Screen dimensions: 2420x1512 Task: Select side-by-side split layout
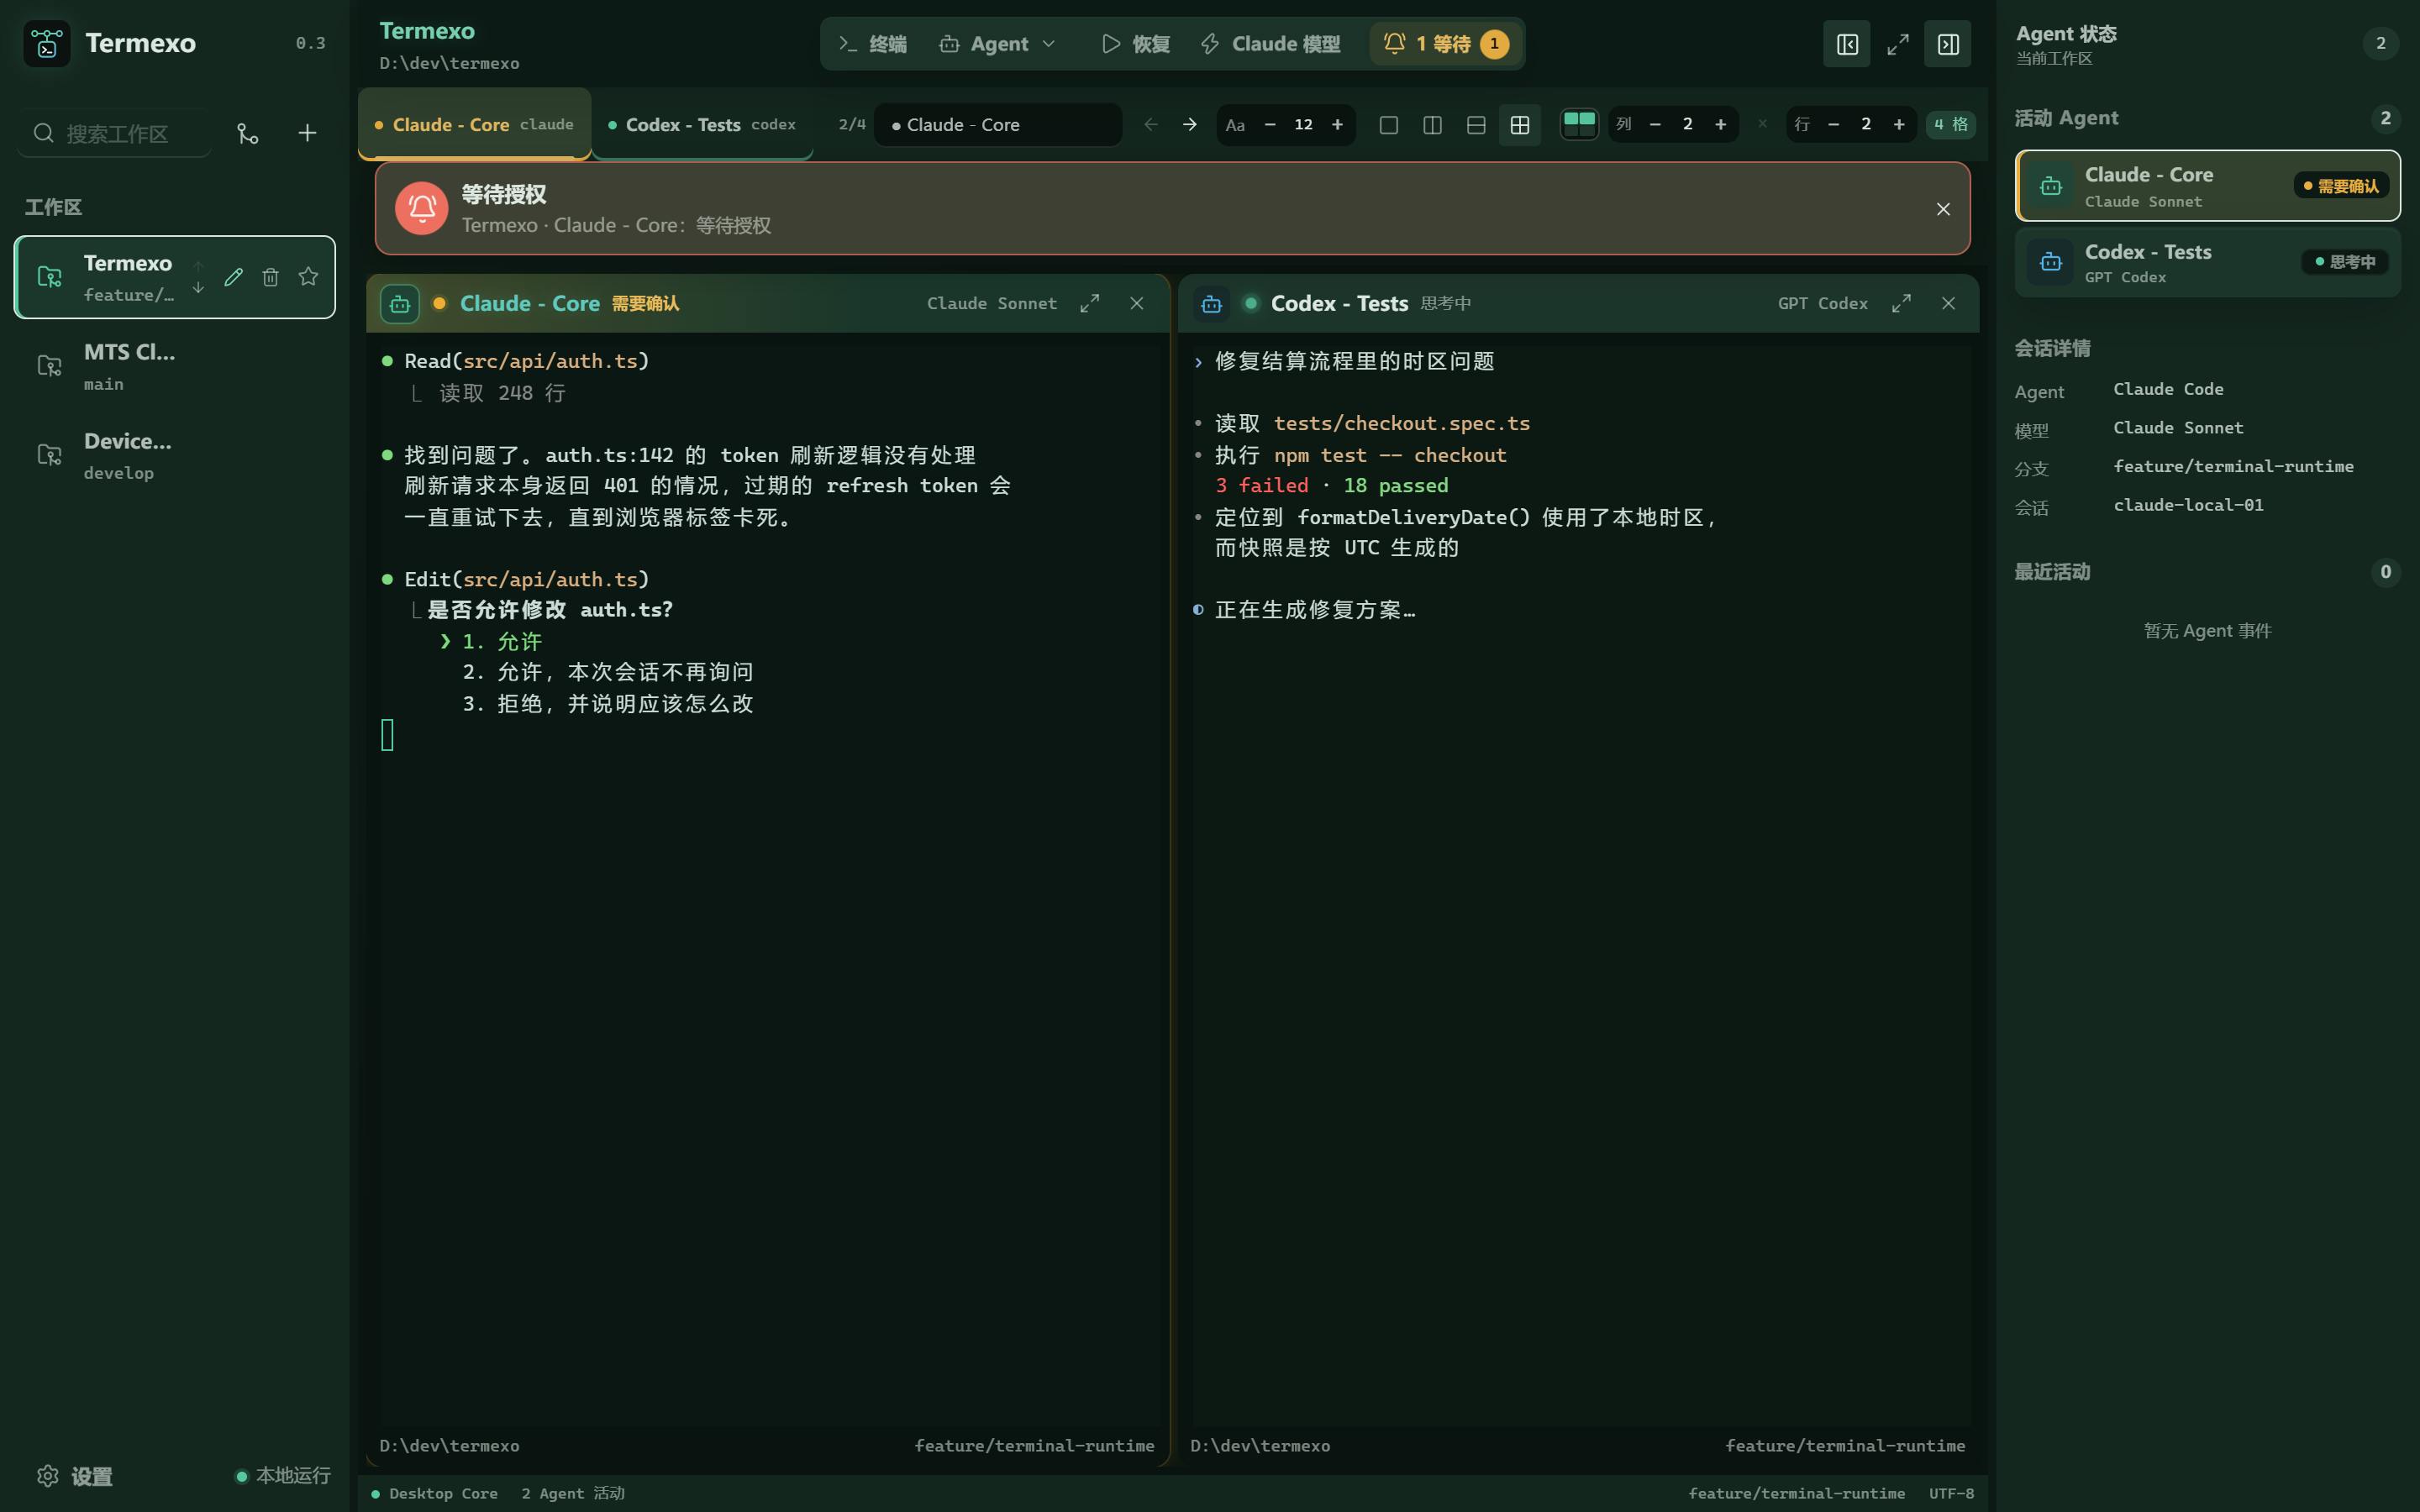point(1432,125)
